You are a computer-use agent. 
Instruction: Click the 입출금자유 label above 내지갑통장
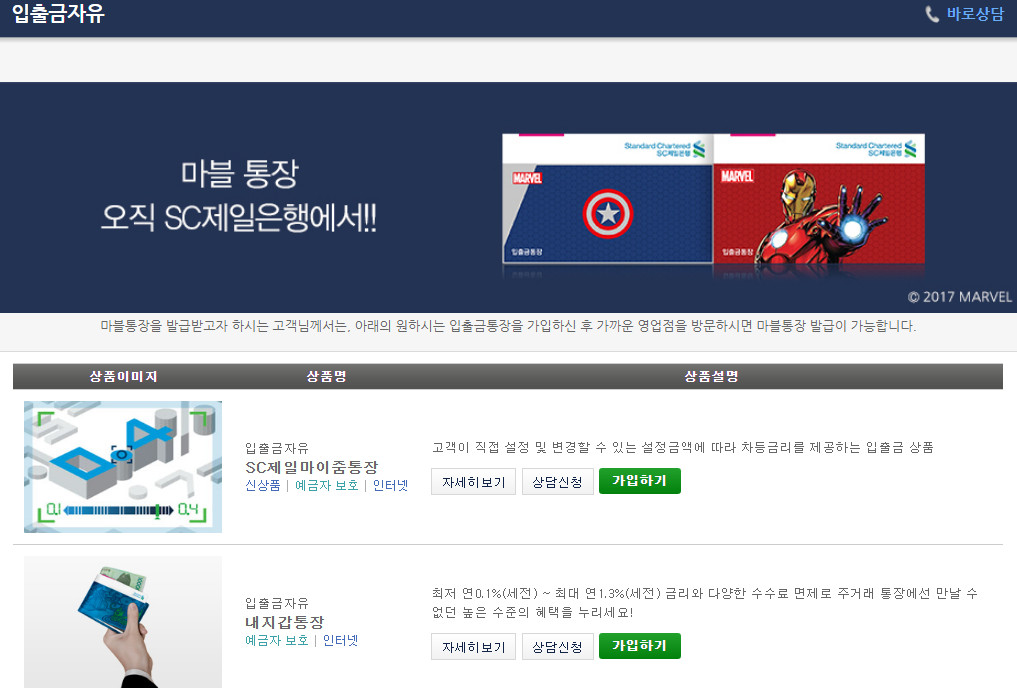coord(277,603)
